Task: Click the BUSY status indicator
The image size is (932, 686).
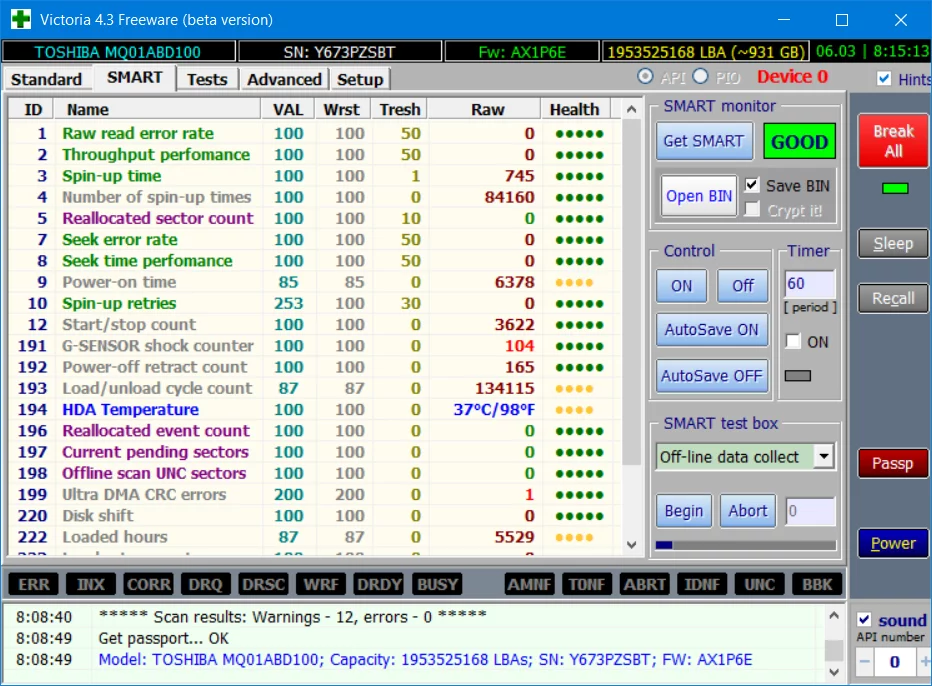Action: [437, 584]
